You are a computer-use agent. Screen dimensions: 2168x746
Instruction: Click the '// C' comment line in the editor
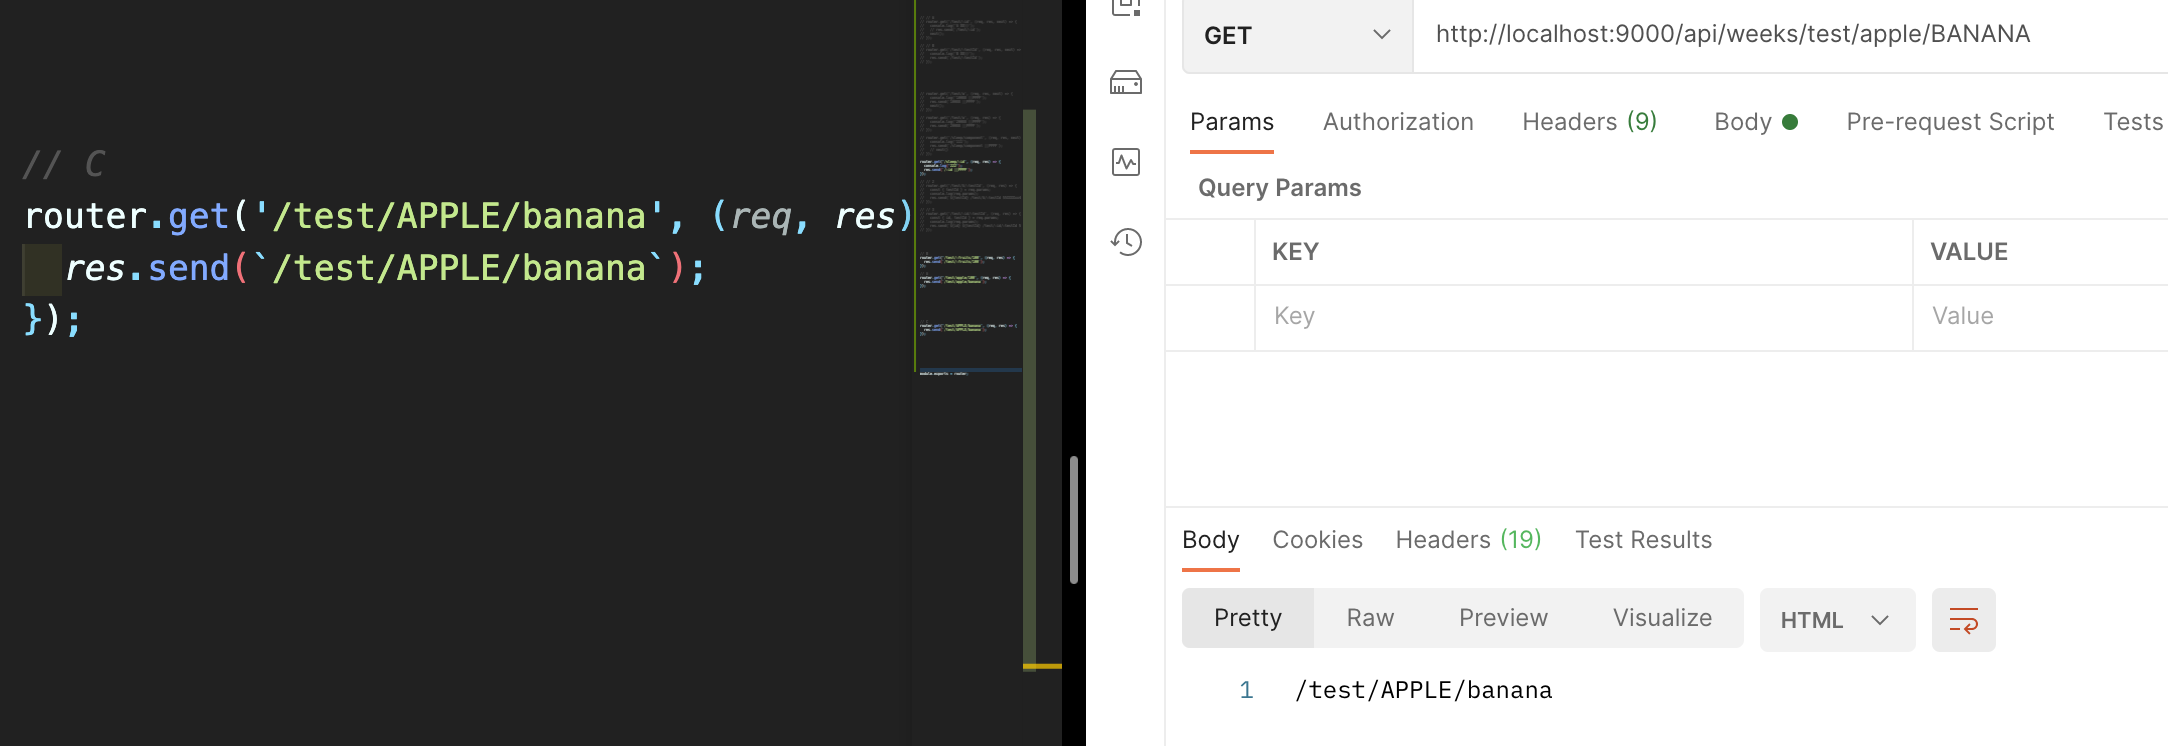click(x=64, y=164)
